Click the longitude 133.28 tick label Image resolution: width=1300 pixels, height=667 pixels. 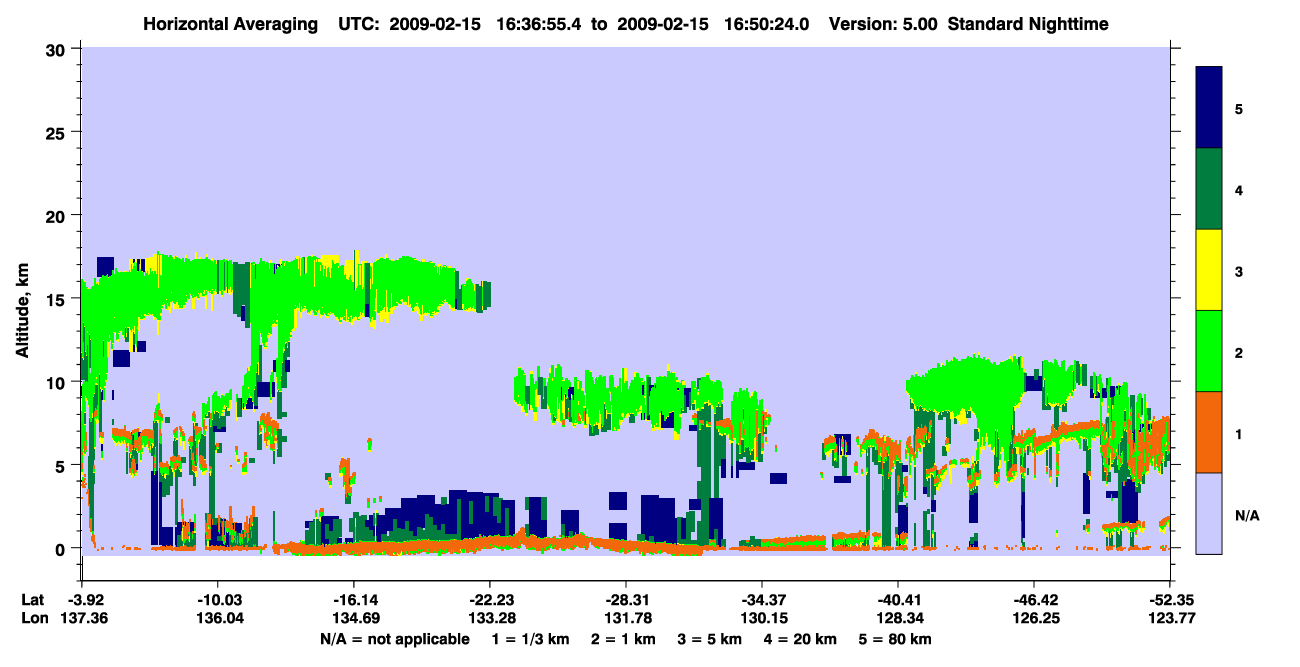[x=490, y=618]
